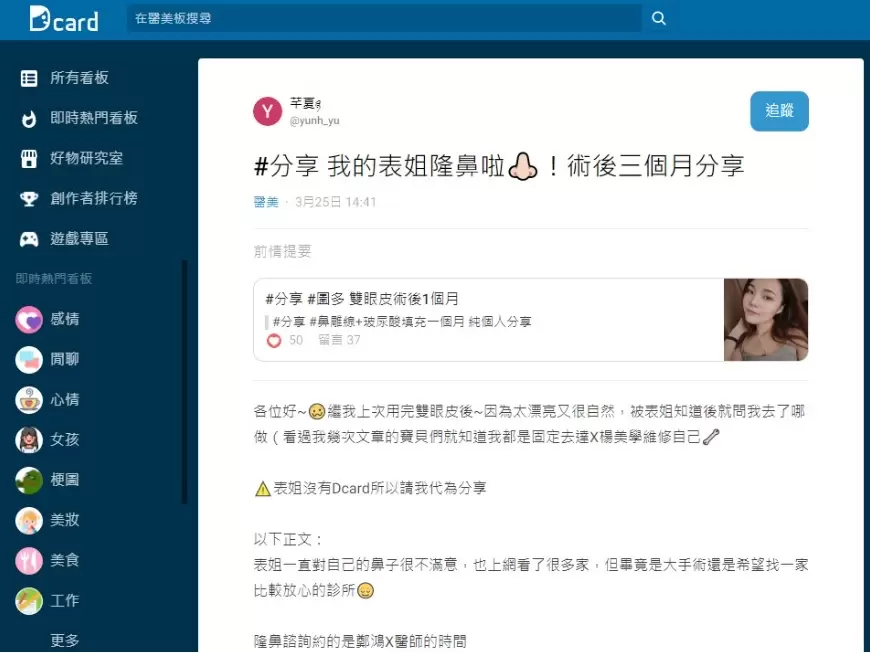The height and width of the screenshot is (653, 870).
Task: Open 女孩 board
Action: click(64, 439)
